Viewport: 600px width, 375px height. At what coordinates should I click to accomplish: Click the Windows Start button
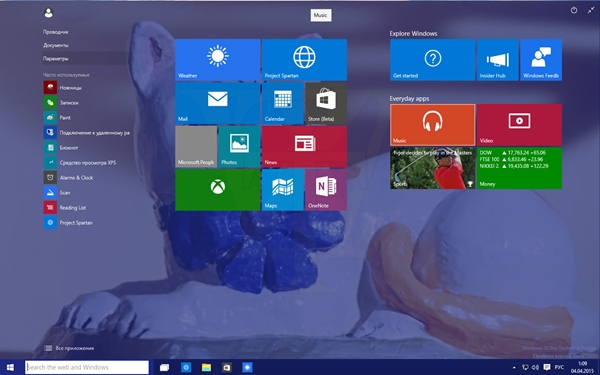click(x=10, y=367)
